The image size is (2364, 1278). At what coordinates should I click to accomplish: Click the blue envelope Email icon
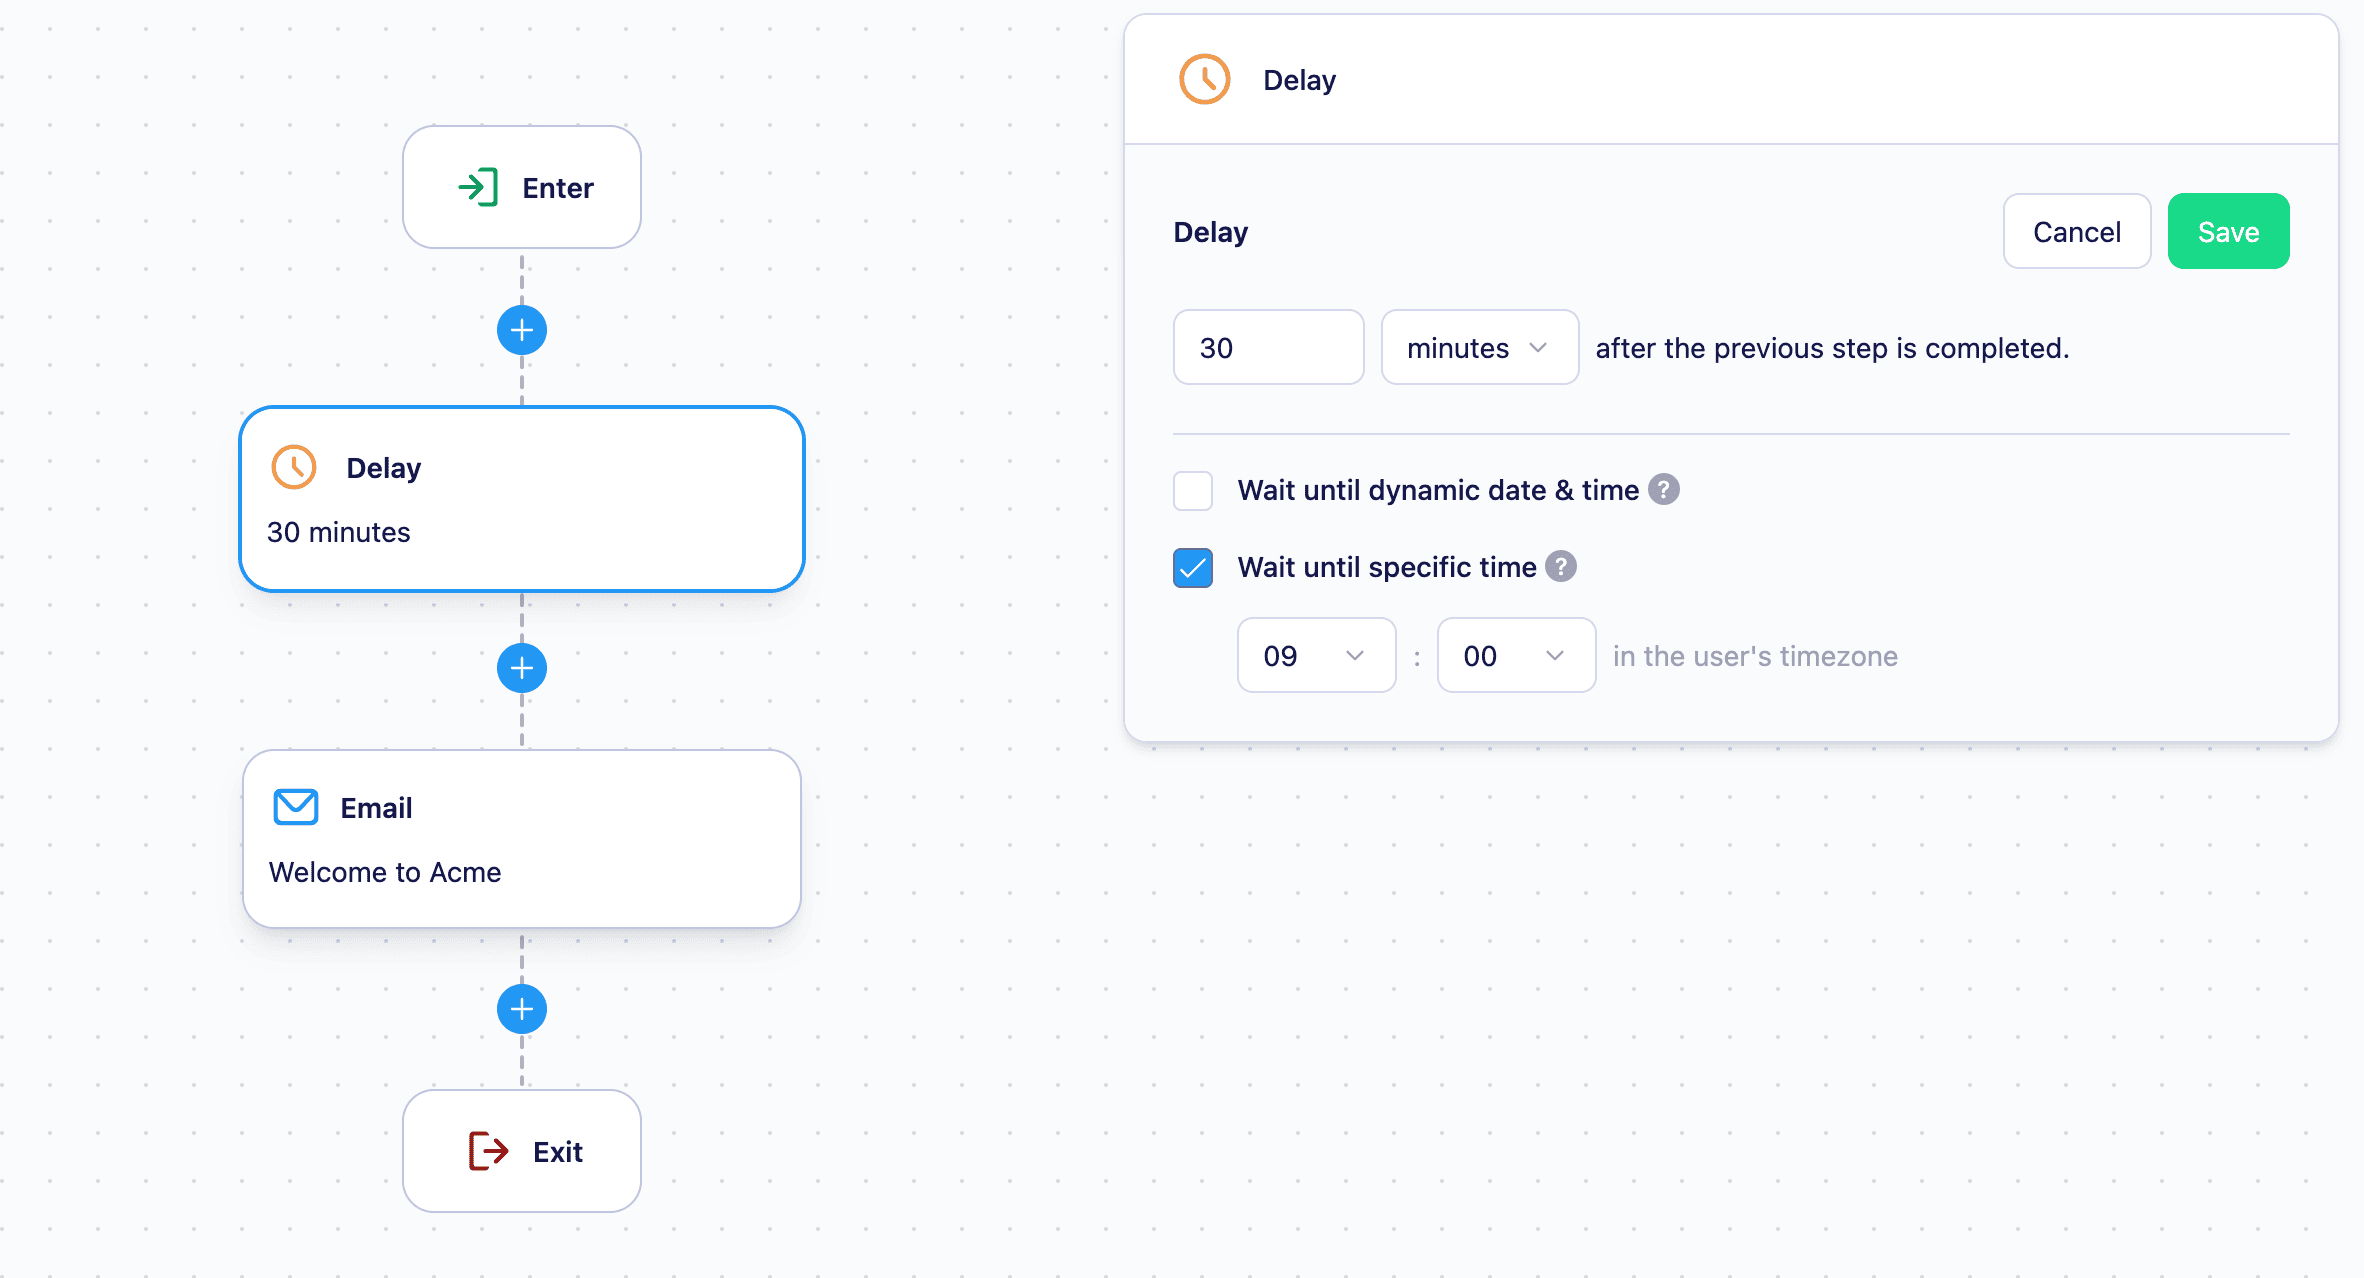(296, 807)
